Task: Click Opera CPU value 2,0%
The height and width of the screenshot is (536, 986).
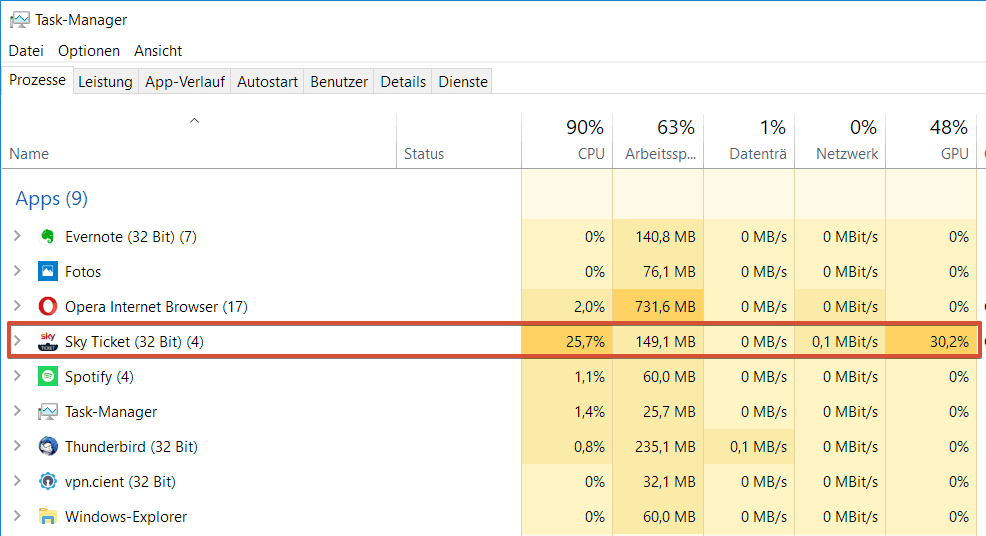Action: pyautogui.click(x=589, y=307)
